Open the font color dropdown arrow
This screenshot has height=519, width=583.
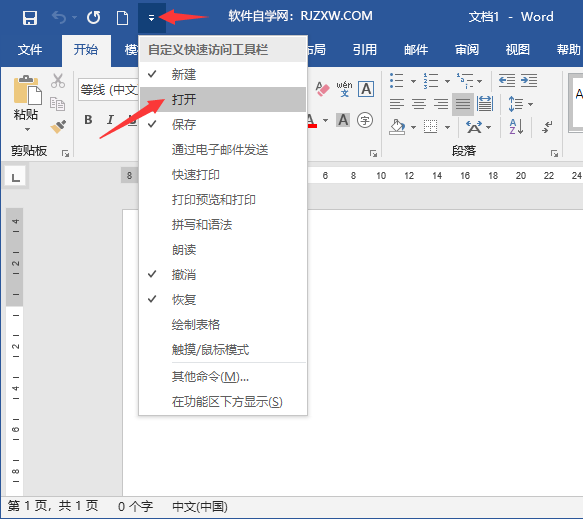click(325, 120)
